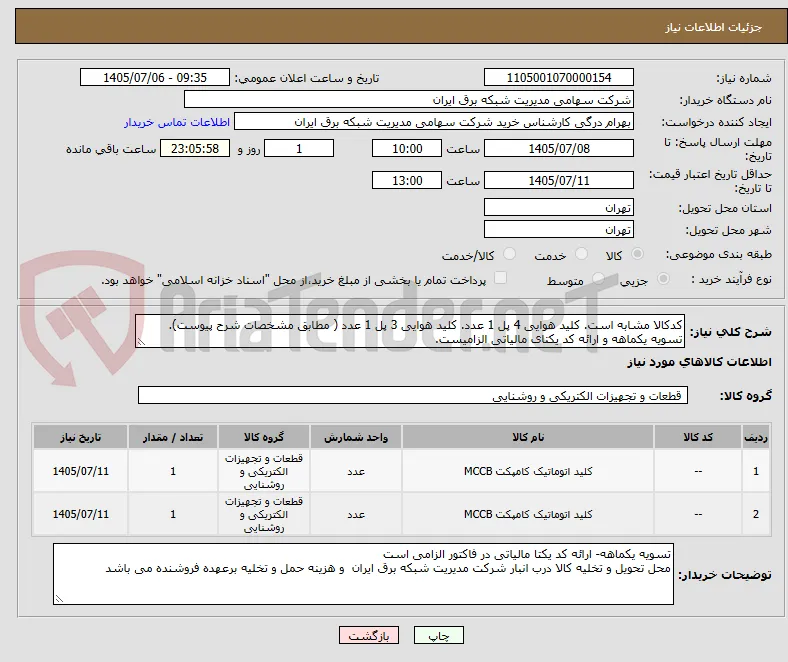Click the resize handle of buyer notes box
788x662 pixels.
[59, 598]
